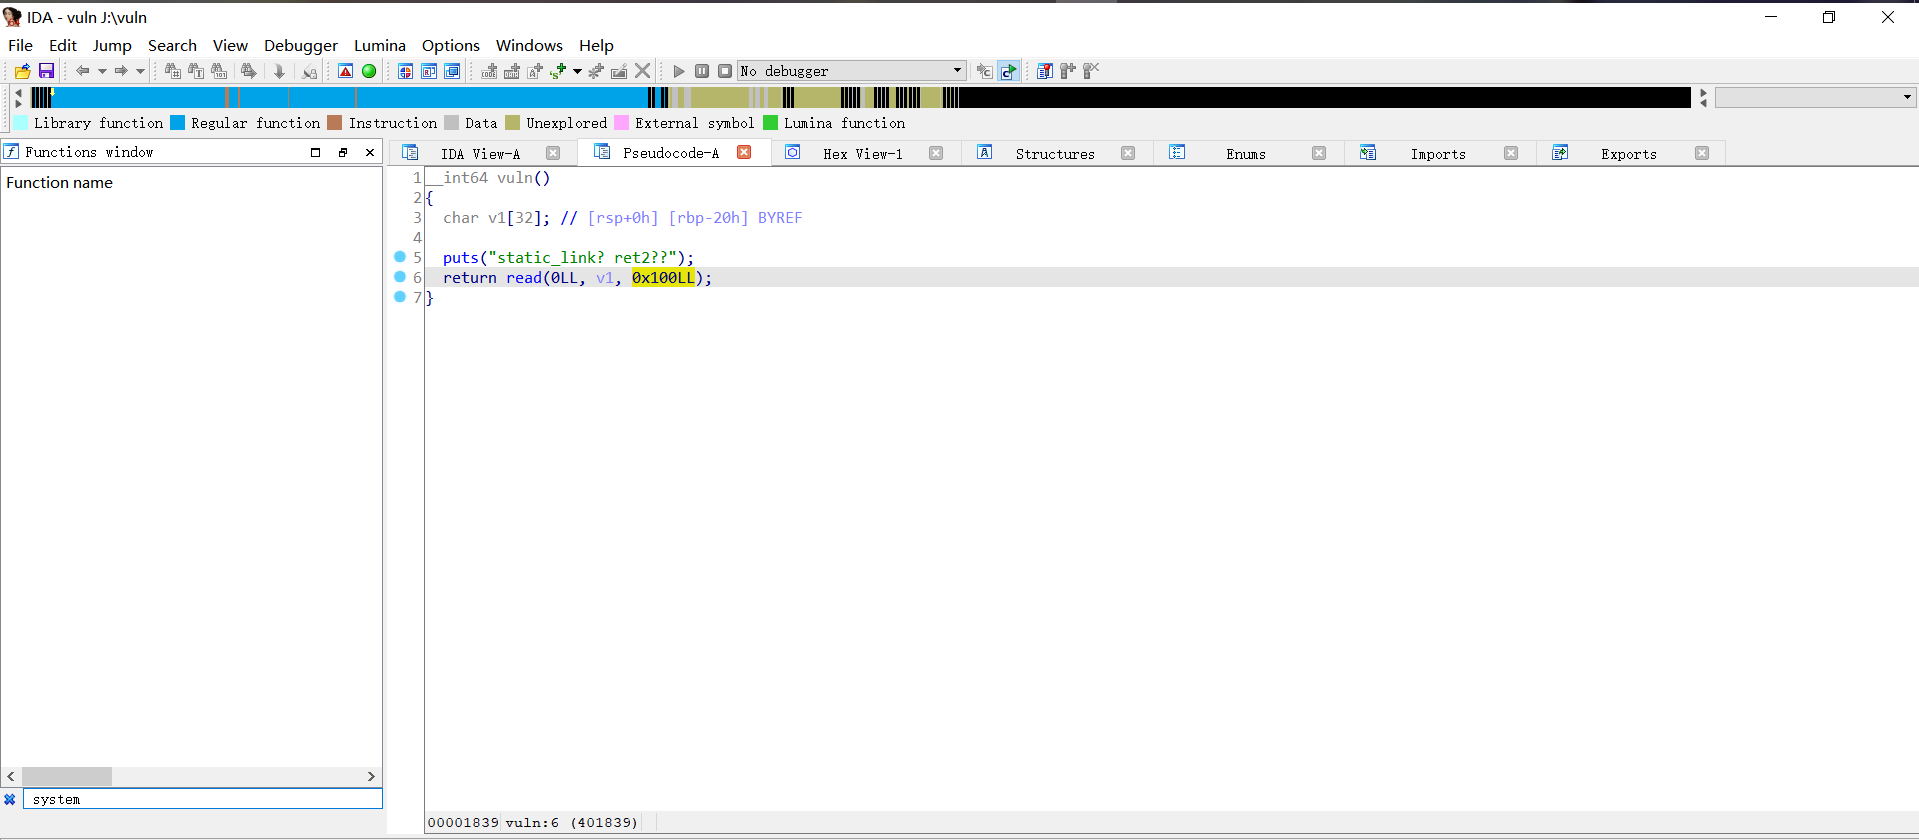This screenshot has width=1919, height=840.
Task: Click the read function call in code
Action: pyautogui.click(x=523, y=278)
